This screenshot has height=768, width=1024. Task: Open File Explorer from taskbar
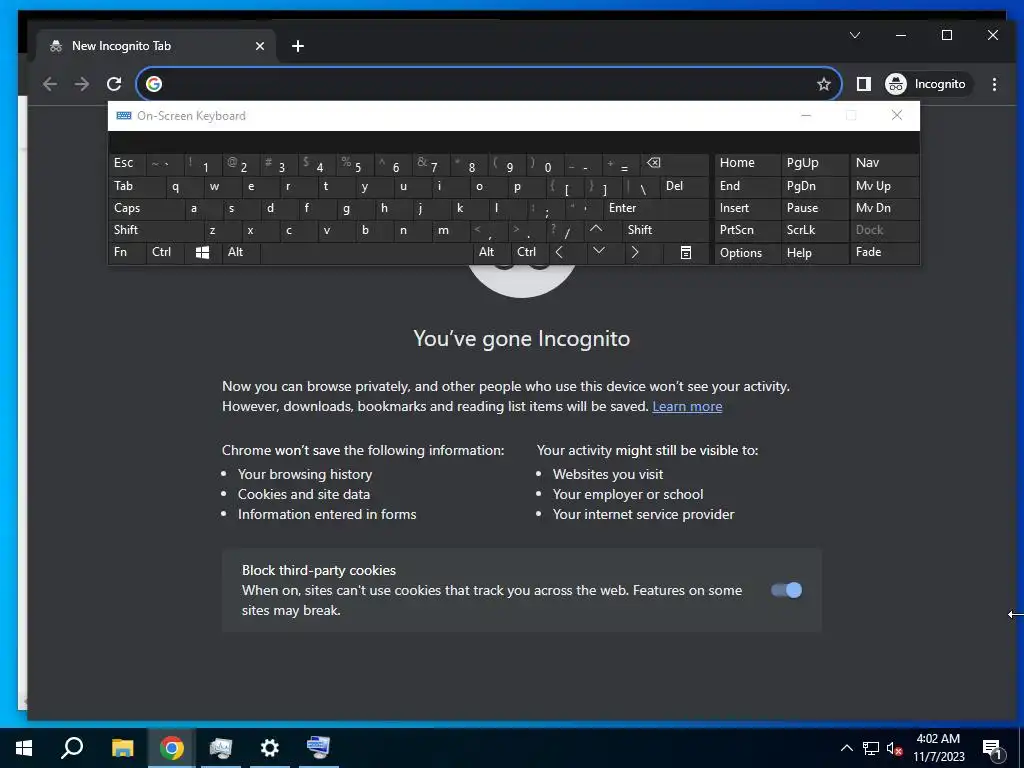(x=122, y=748)
